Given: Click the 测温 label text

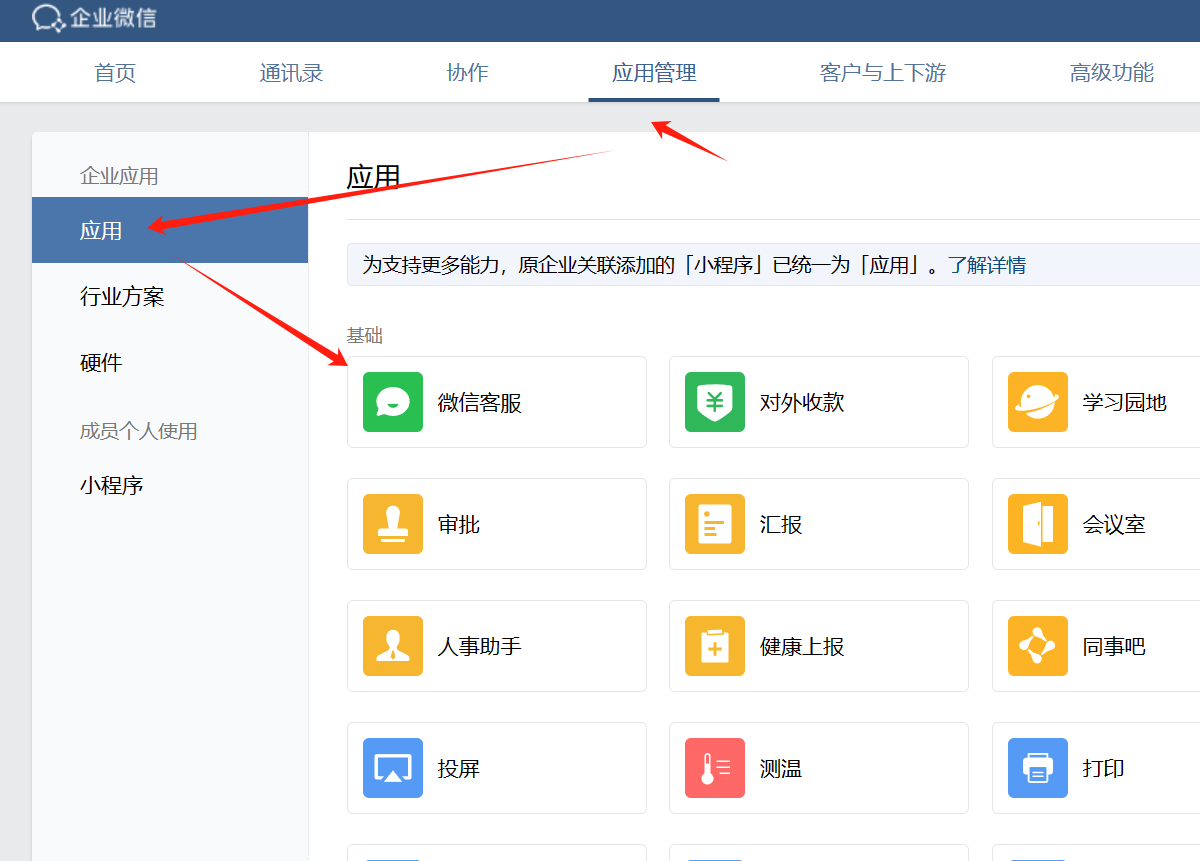Looking at the screenshot, I should [x=781, y=769].
